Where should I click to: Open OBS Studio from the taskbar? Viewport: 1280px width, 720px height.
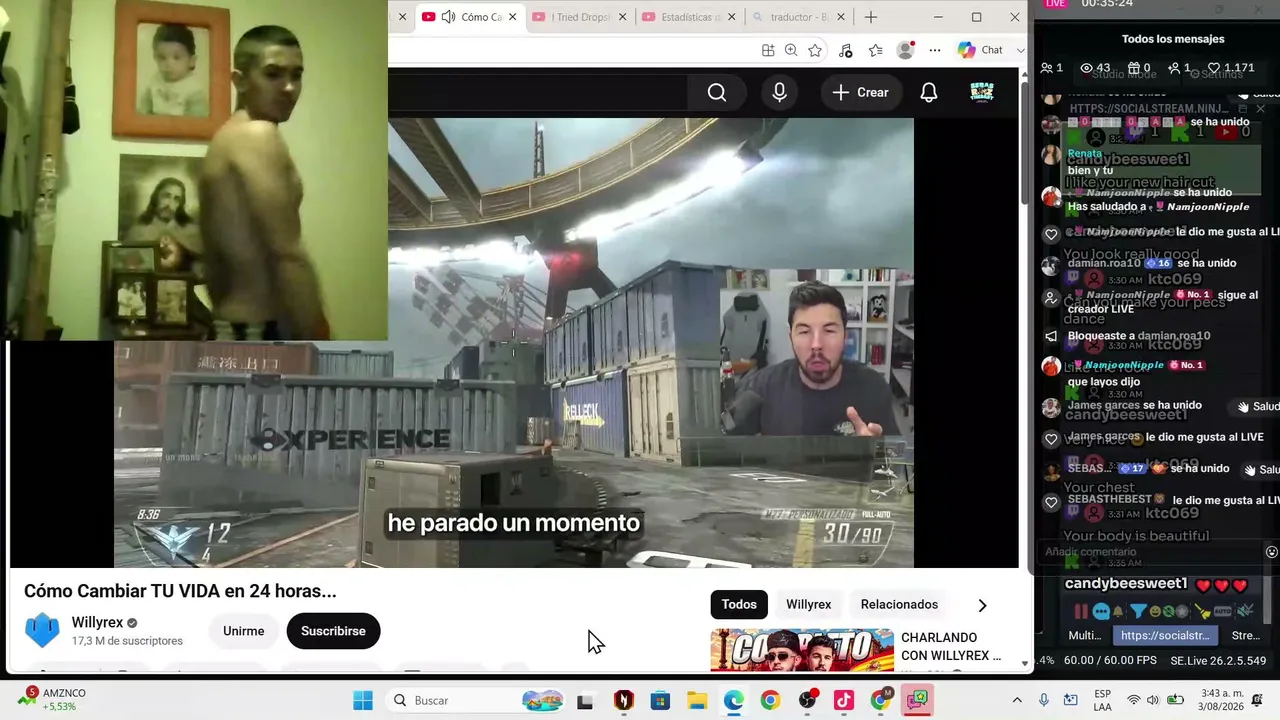coord(807,700)
